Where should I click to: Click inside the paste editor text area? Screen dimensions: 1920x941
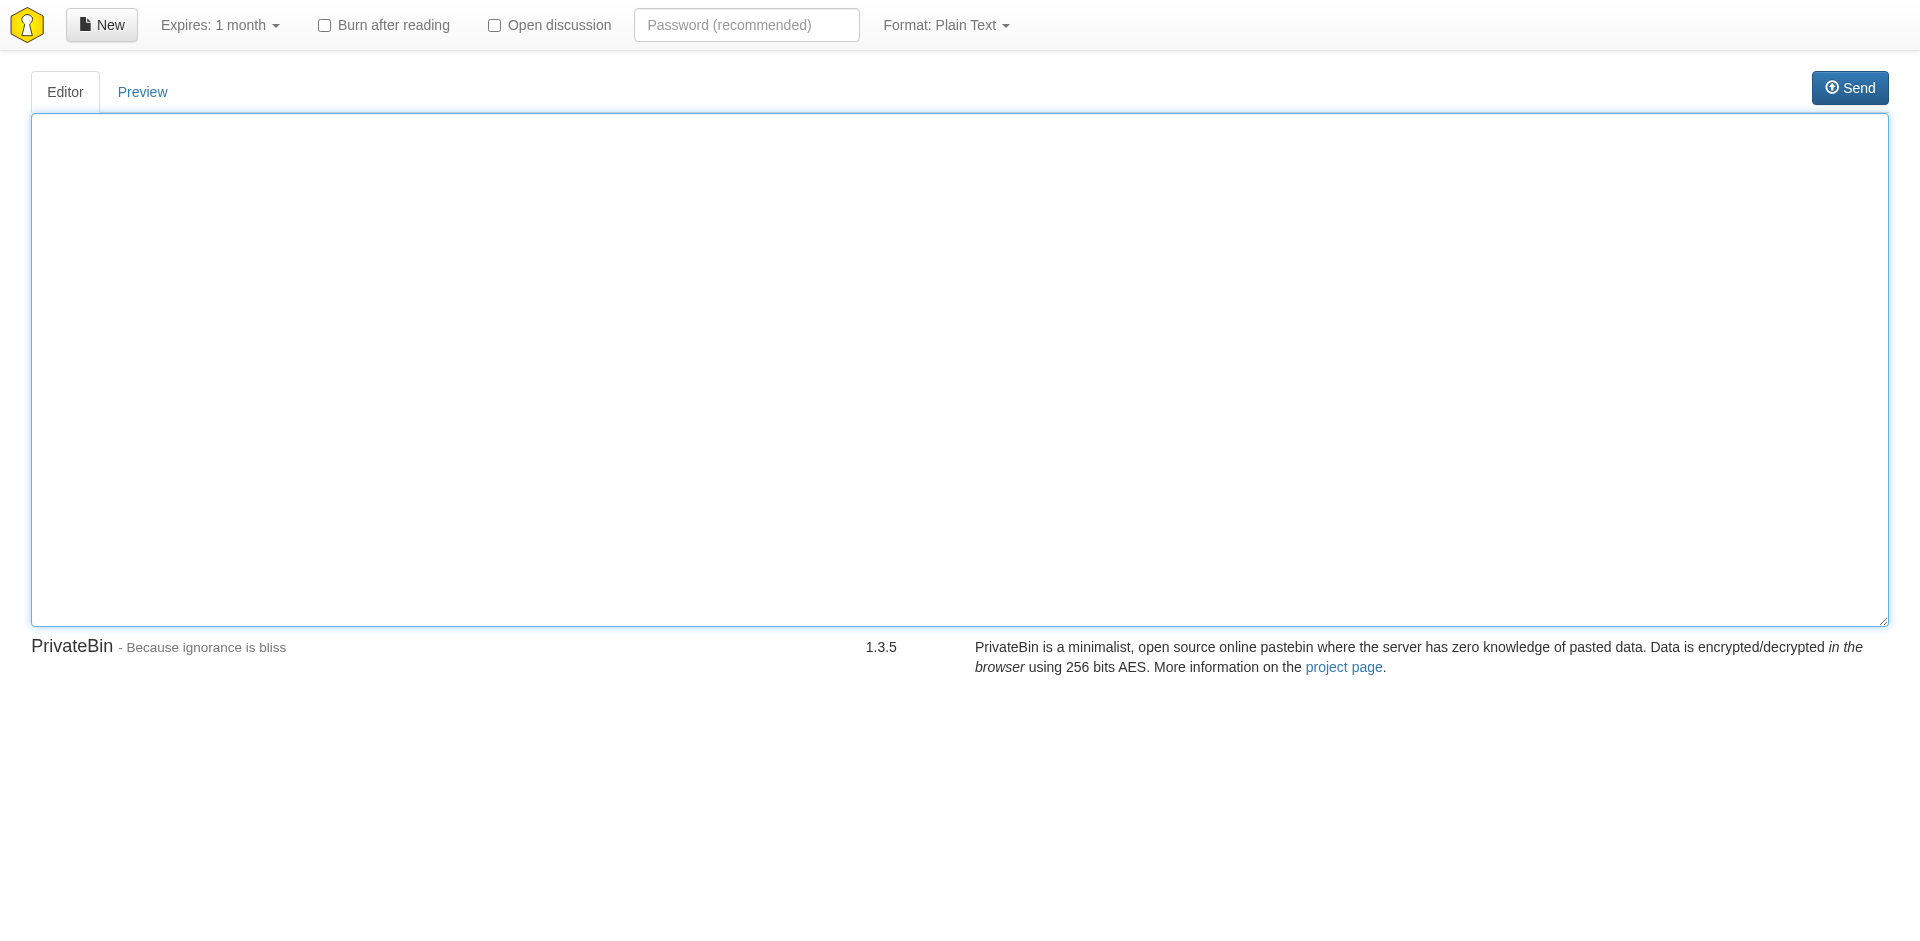tap(959, 369)
